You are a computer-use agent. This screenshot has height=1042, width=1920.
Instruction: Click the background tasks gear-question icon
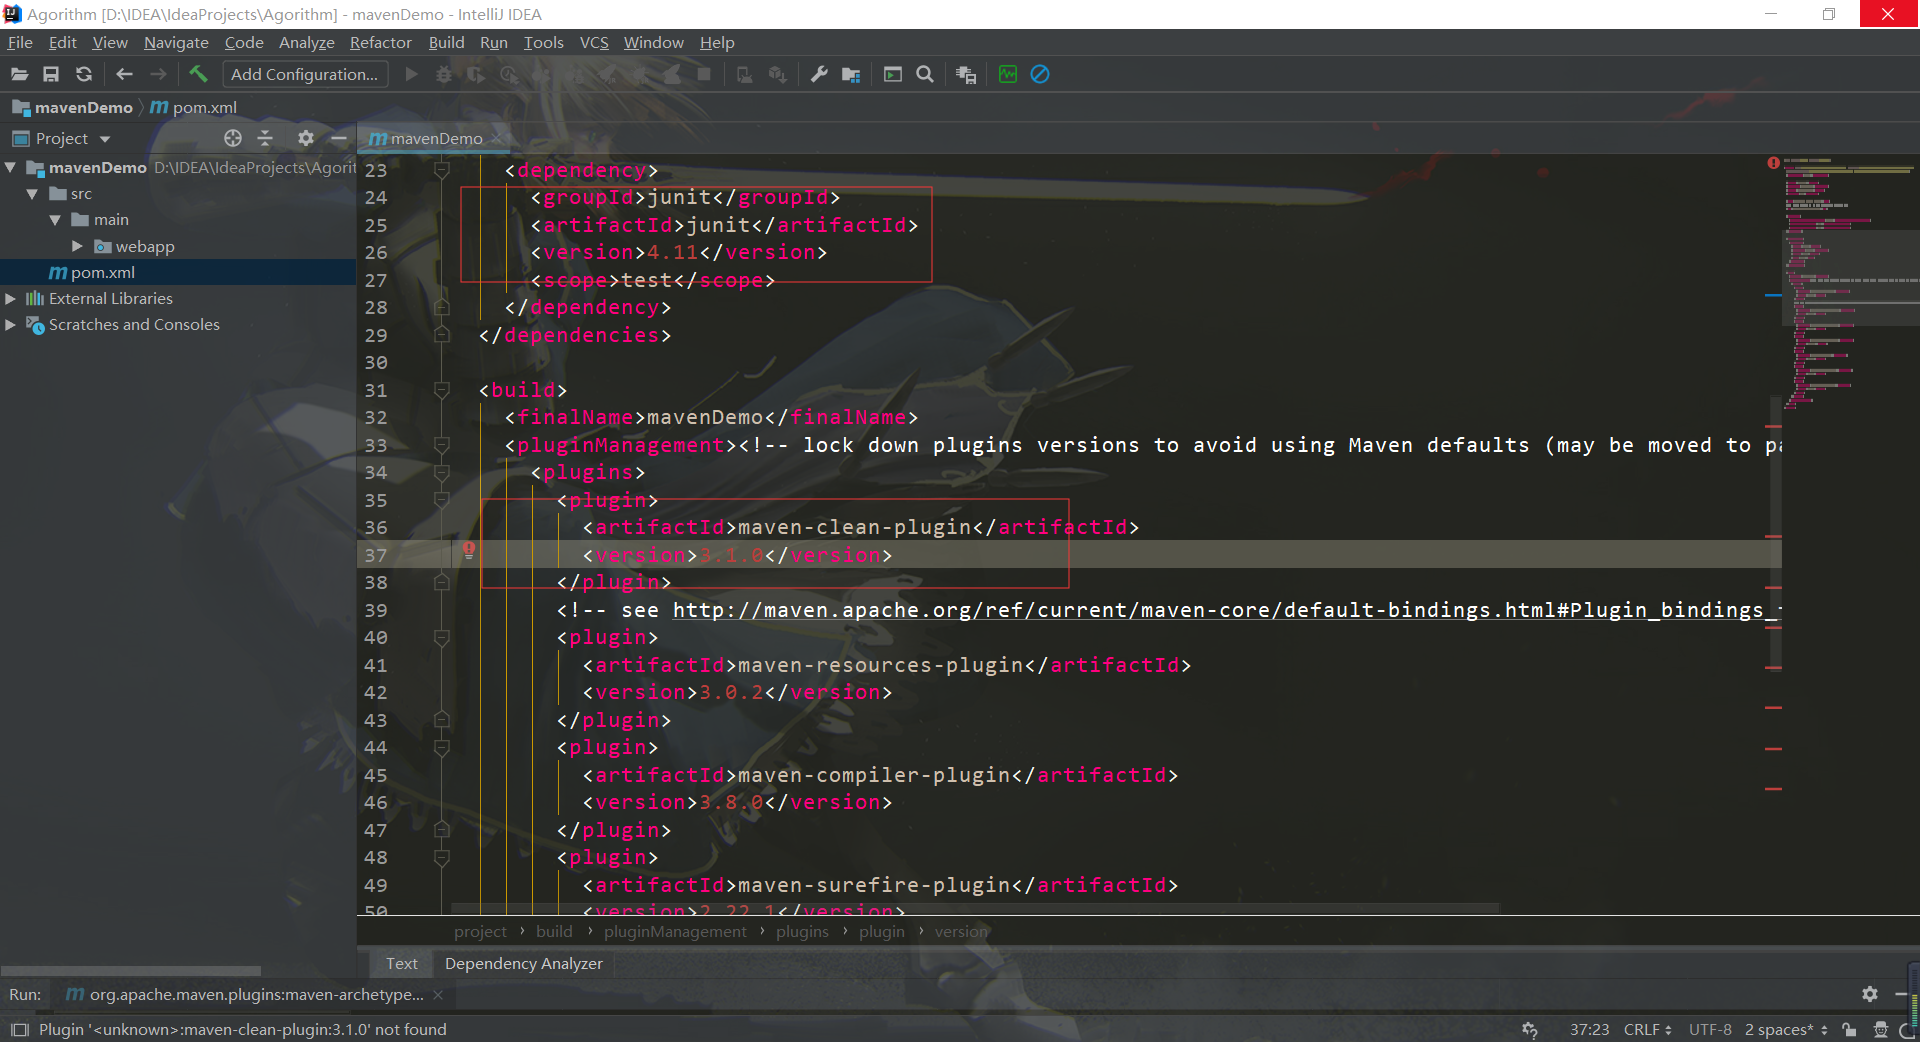tap(1530, 1030)
